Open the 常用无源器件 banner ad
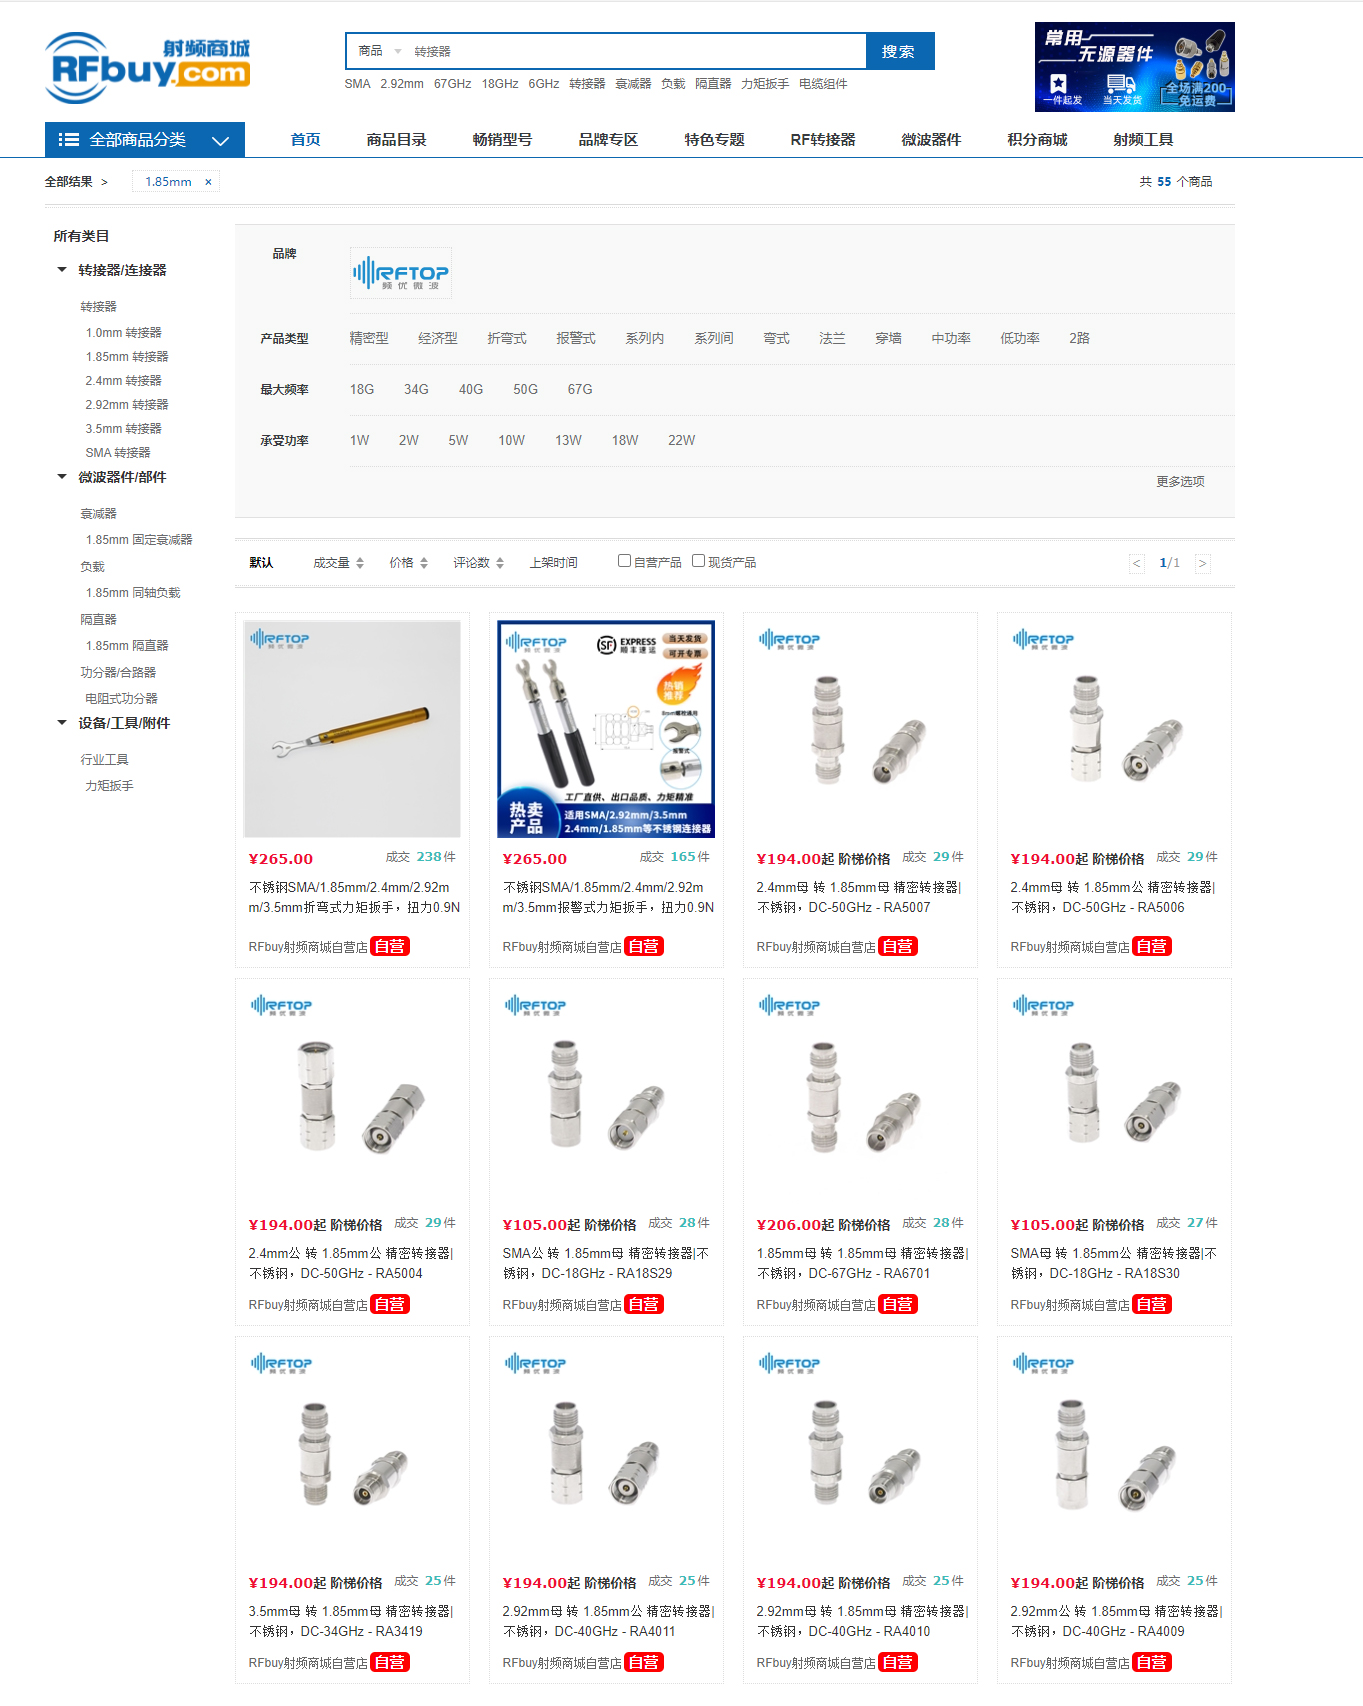Viewport: 1363px width, 1706px height. tap(1134, 67)
